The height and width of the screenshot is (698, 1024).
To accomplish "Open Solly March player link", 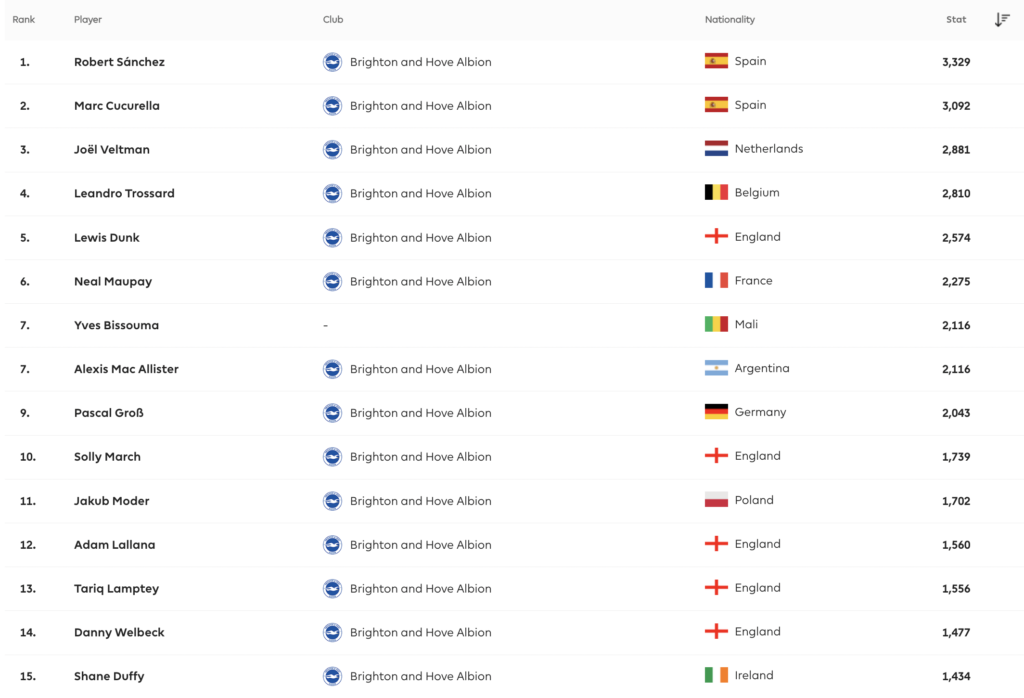I will click(107, 457).
